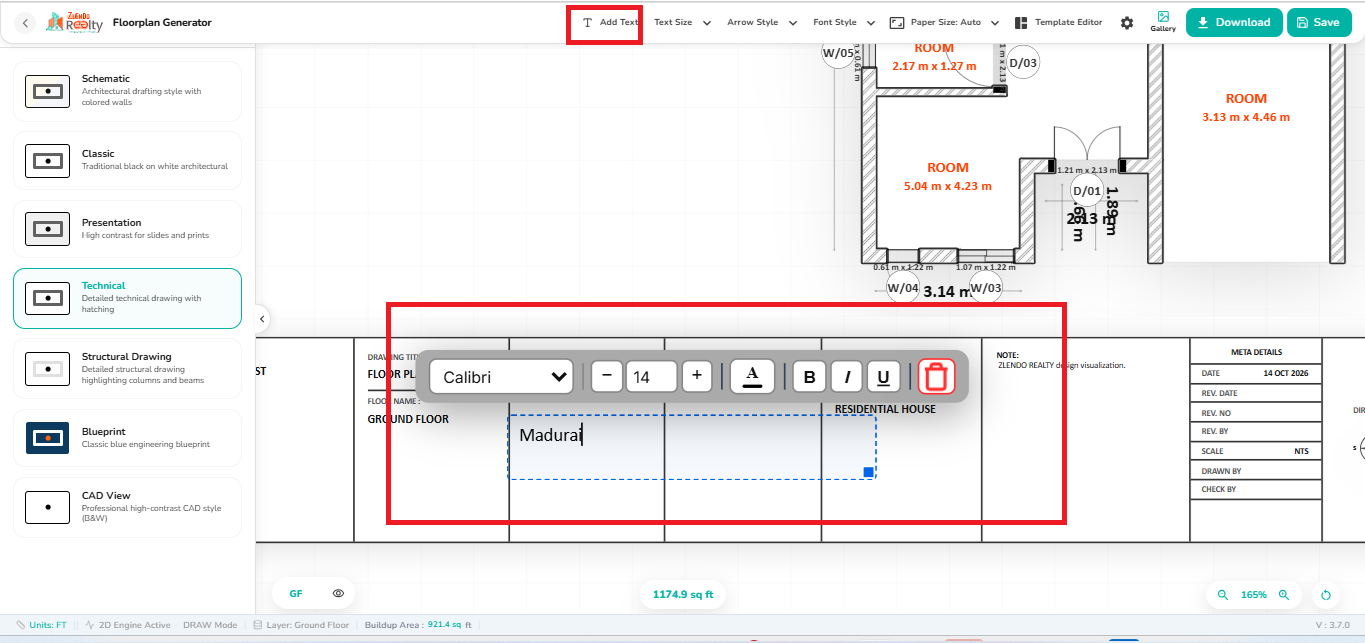
Task: Click the NTS scale value
Action: tap(1301, 451)
